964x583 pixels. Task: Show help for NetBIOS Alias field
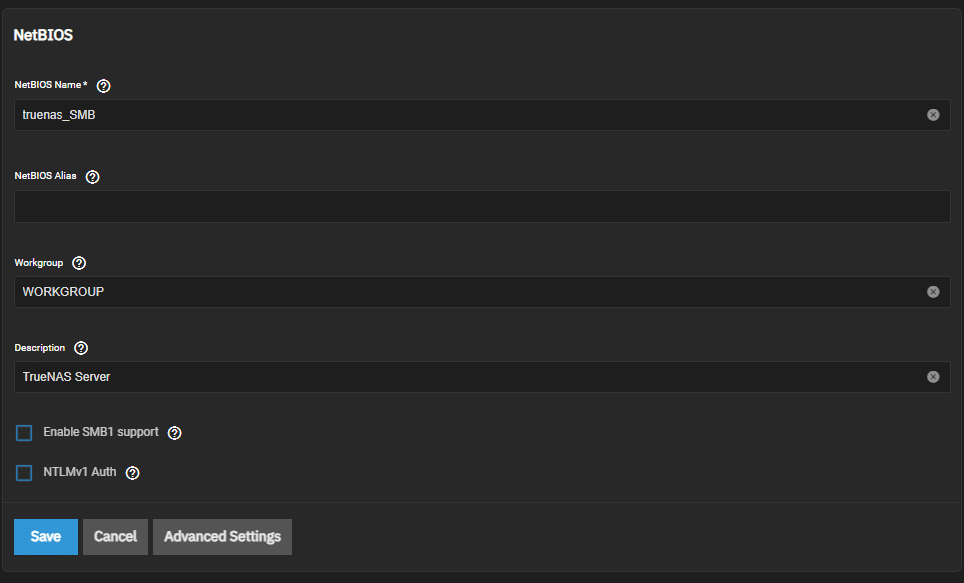92,177
